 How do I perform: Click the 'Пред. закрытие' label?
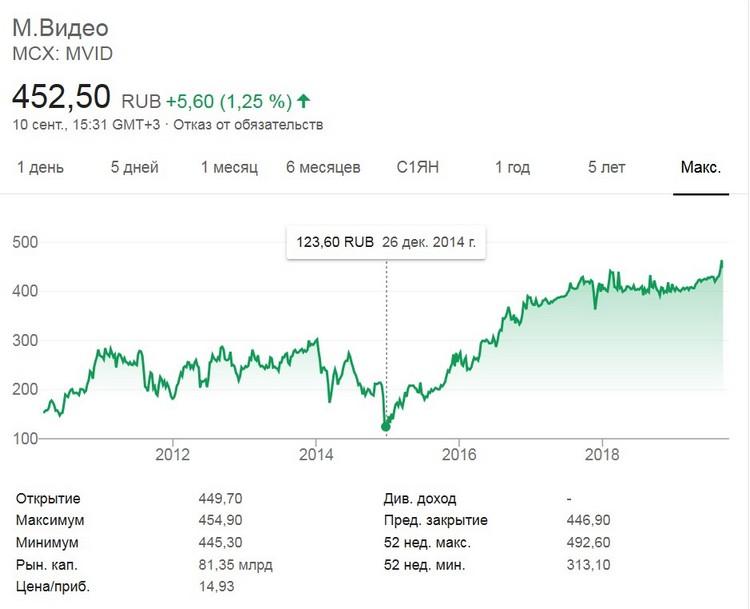[x=436, y=520]
